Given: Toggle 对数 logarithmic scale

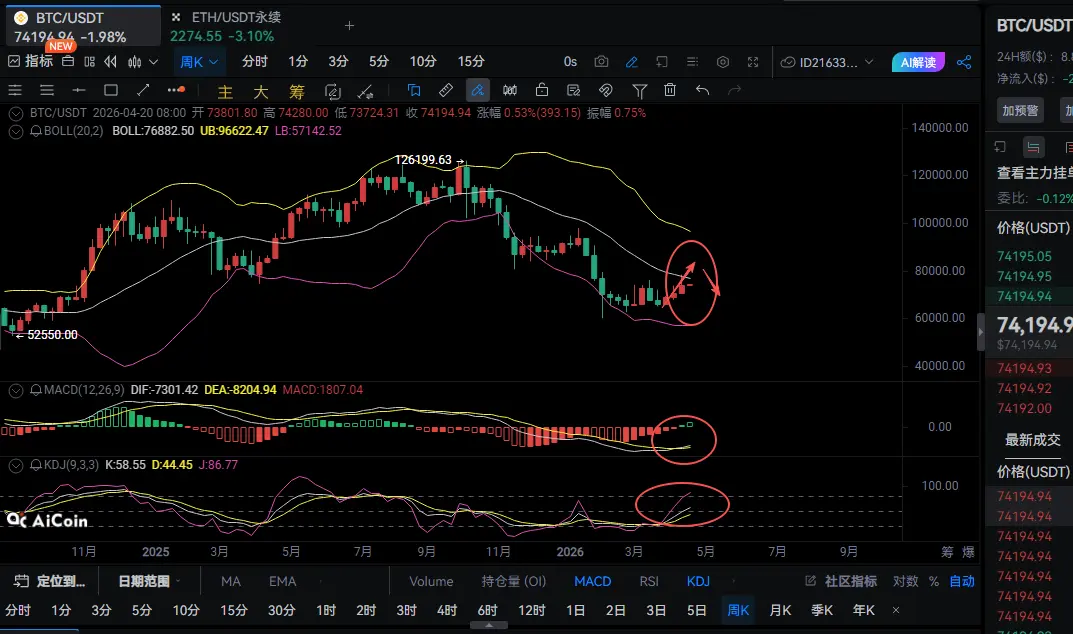Looking at the screenshot, I should (x=905, y=581).
